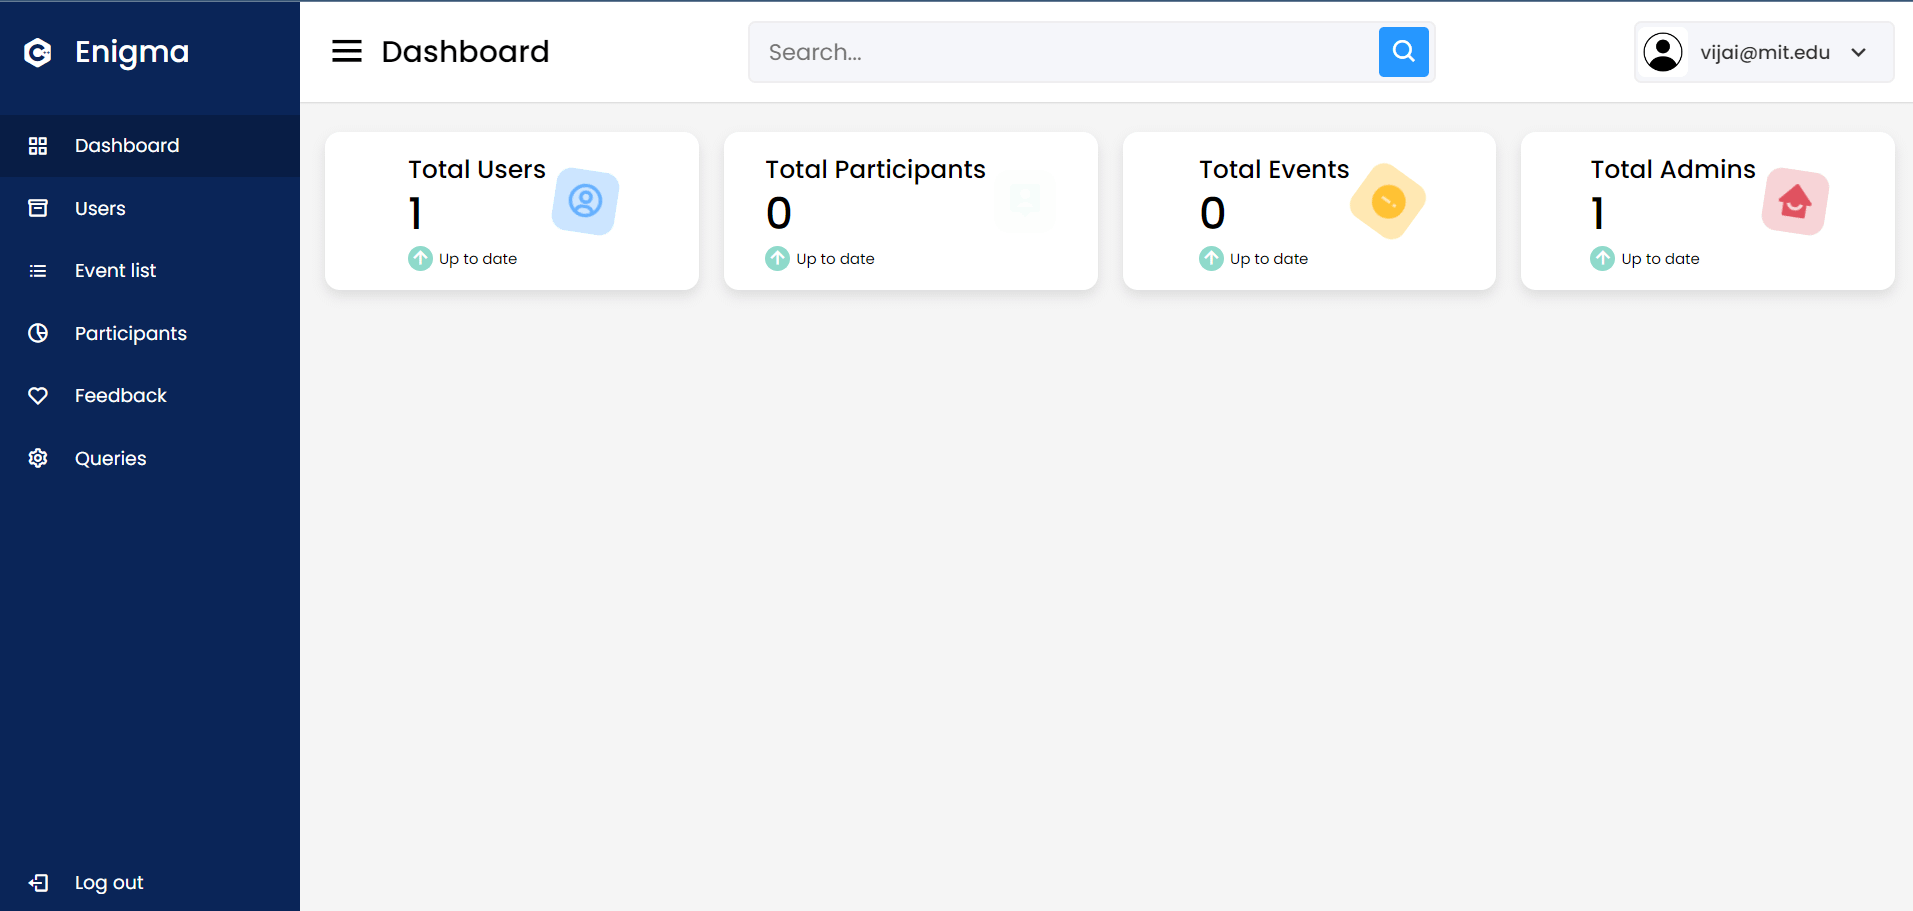The width and height of the screenshot is (1913, 911).
Task: Click the red Total Admins icon
Action: (x=1795, y=202)
